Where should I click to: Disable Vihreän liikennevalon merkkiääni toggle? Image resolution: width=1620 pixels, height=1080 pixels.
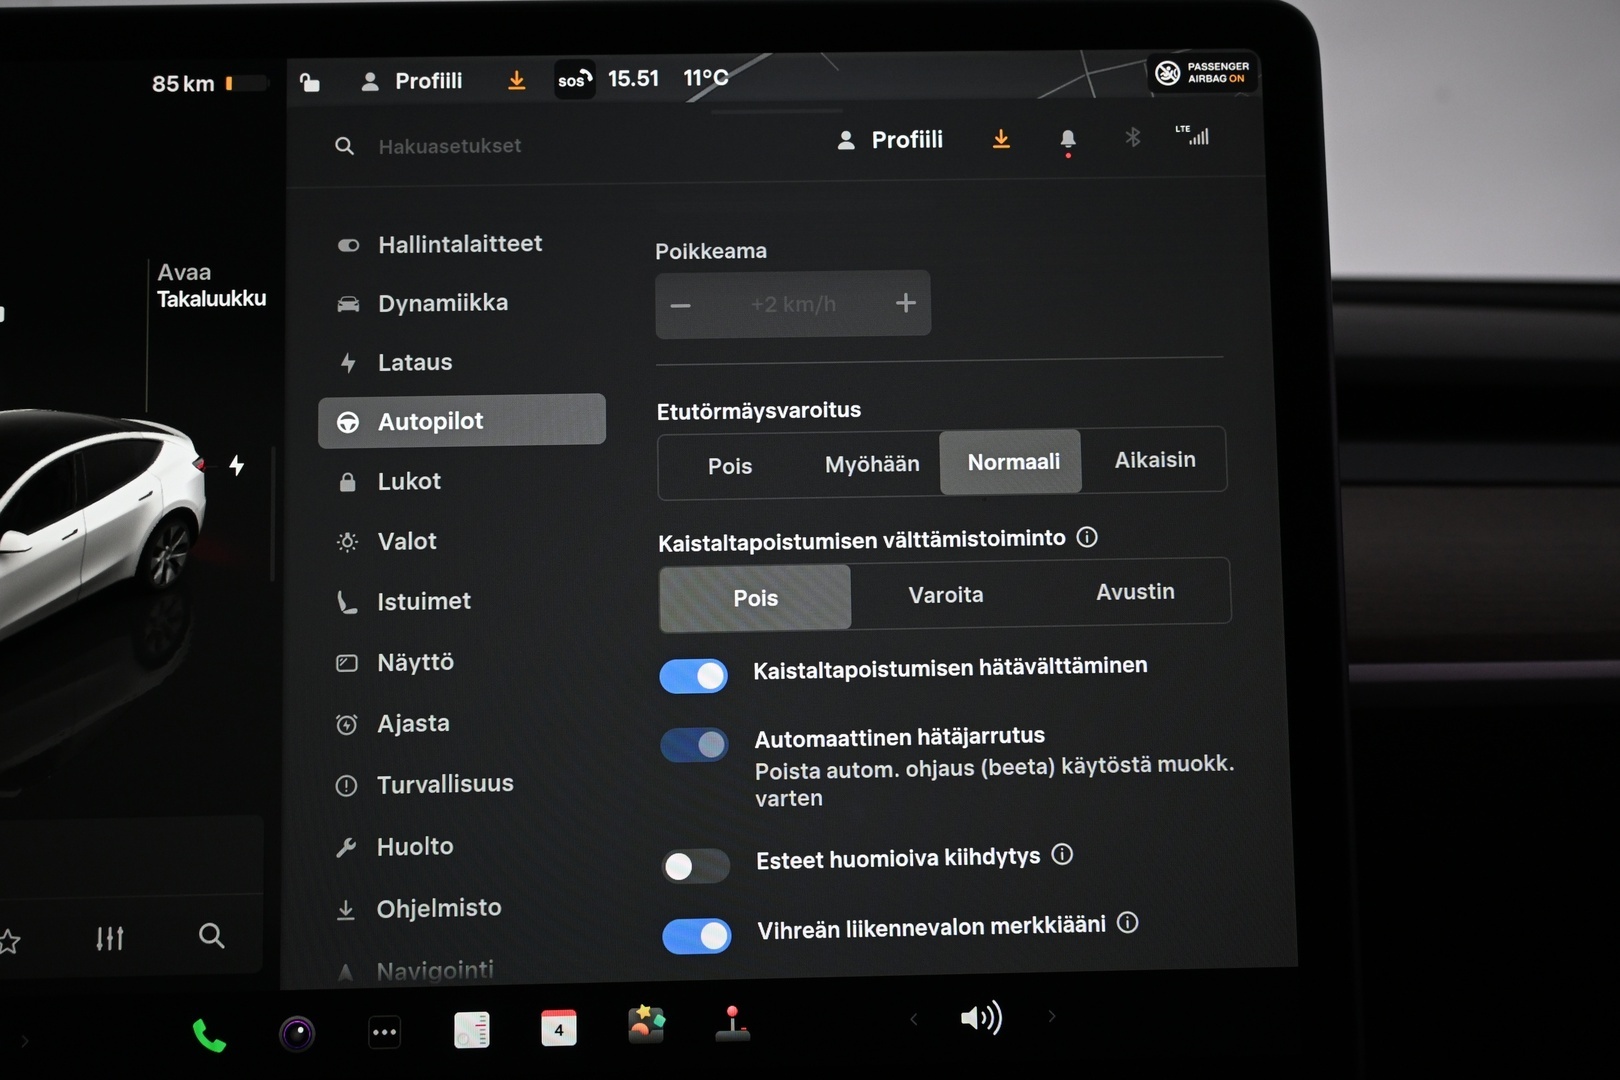(x=697, y=936)
